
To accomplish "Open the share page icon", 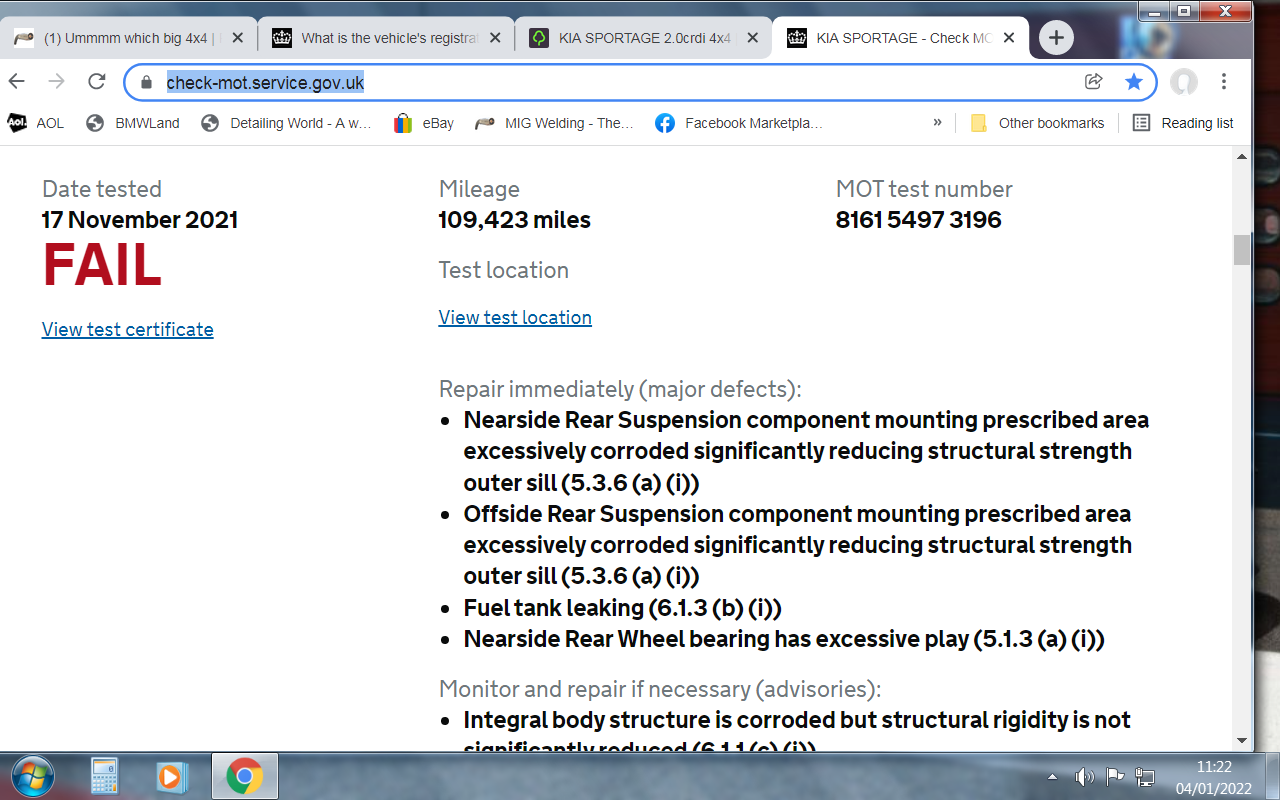I will [1094, 82].
